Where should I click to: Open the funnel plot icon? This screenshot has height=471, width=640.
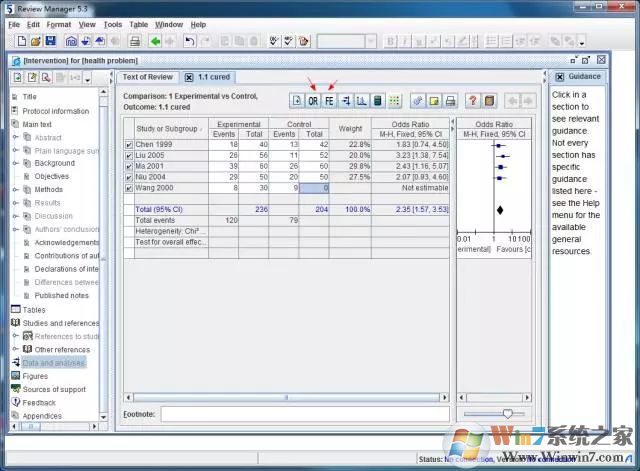(361, 101)
